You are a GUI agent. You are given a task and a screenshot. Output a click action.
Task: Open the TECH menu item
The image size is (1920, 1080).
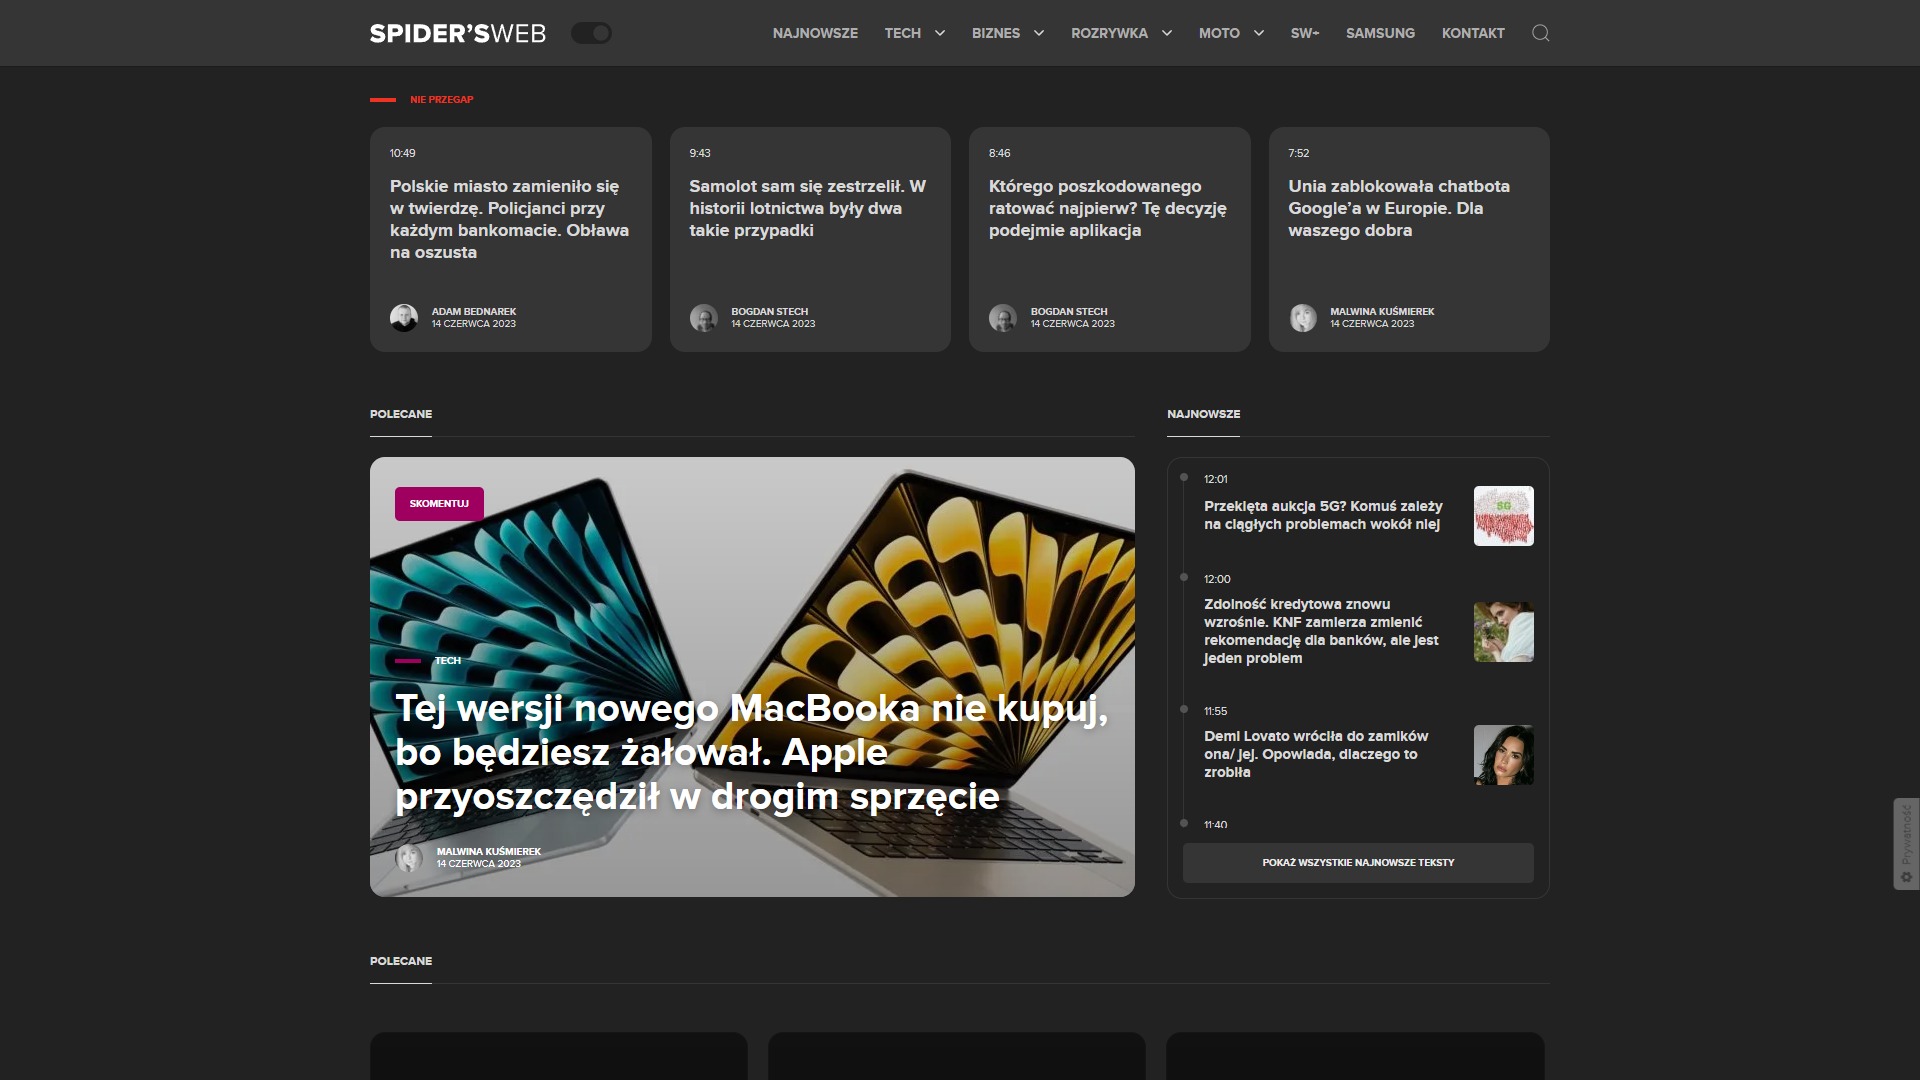902,33
